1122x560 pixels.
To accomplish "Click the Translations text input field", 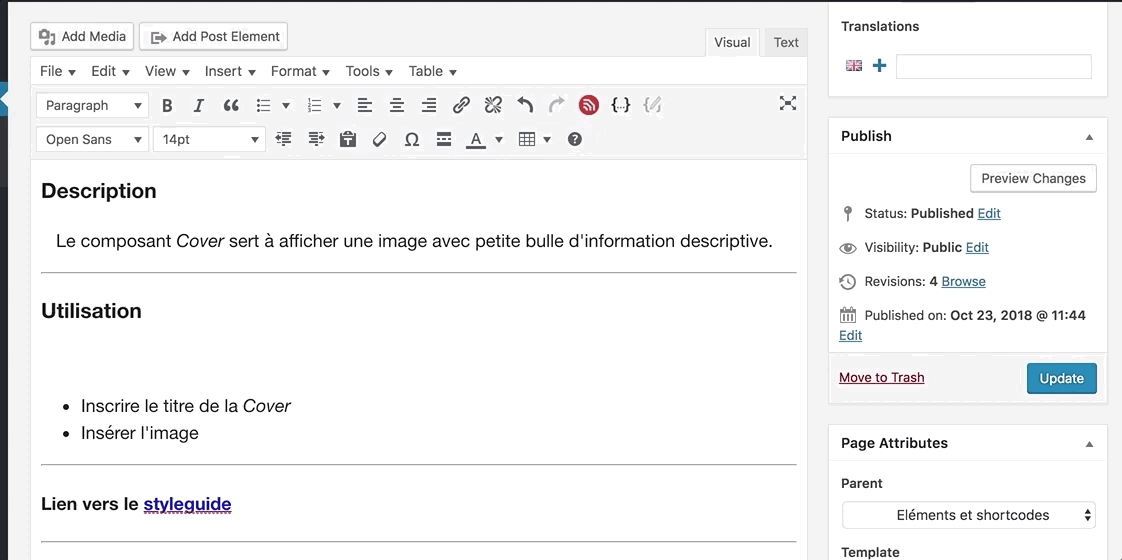I will [993, 66].
